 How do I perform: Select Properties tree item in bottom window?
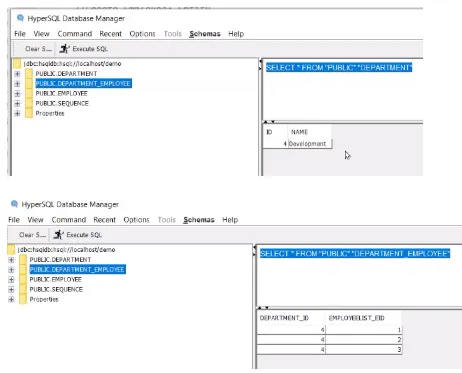[44, 299]
